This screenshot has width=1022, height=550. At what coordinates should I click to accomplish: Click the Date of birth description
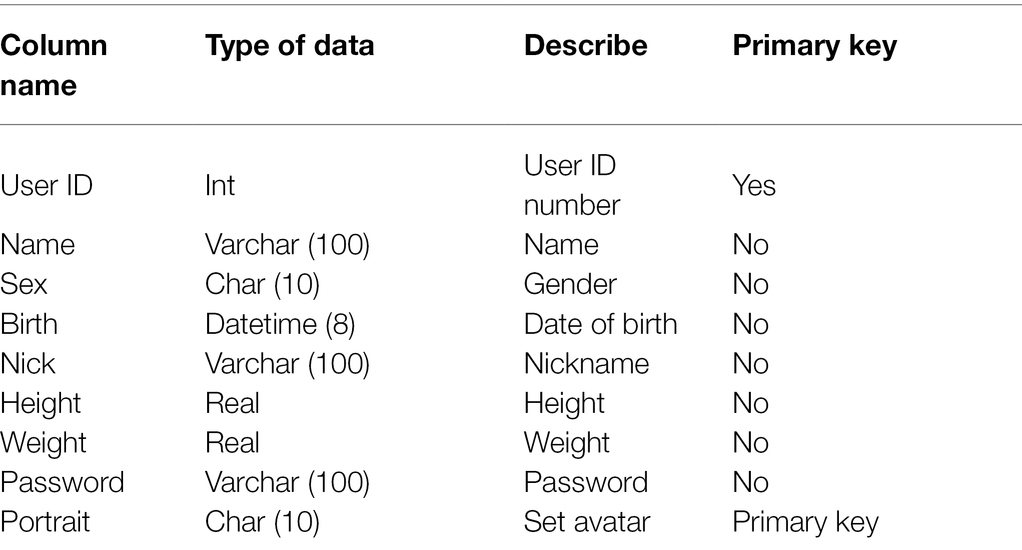pos(600,325)
